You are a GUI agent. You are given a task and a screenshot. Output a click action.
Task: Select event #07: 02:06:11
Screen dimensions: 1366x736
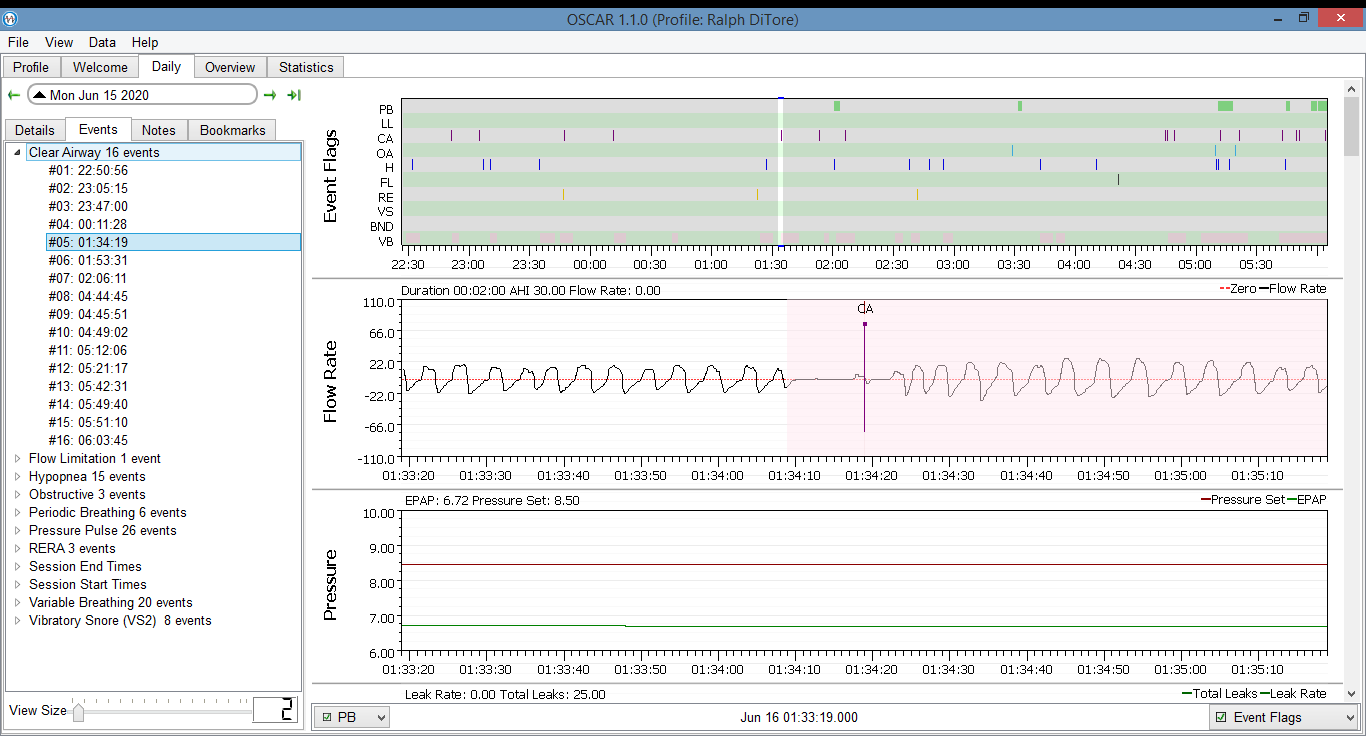[88, 279]
